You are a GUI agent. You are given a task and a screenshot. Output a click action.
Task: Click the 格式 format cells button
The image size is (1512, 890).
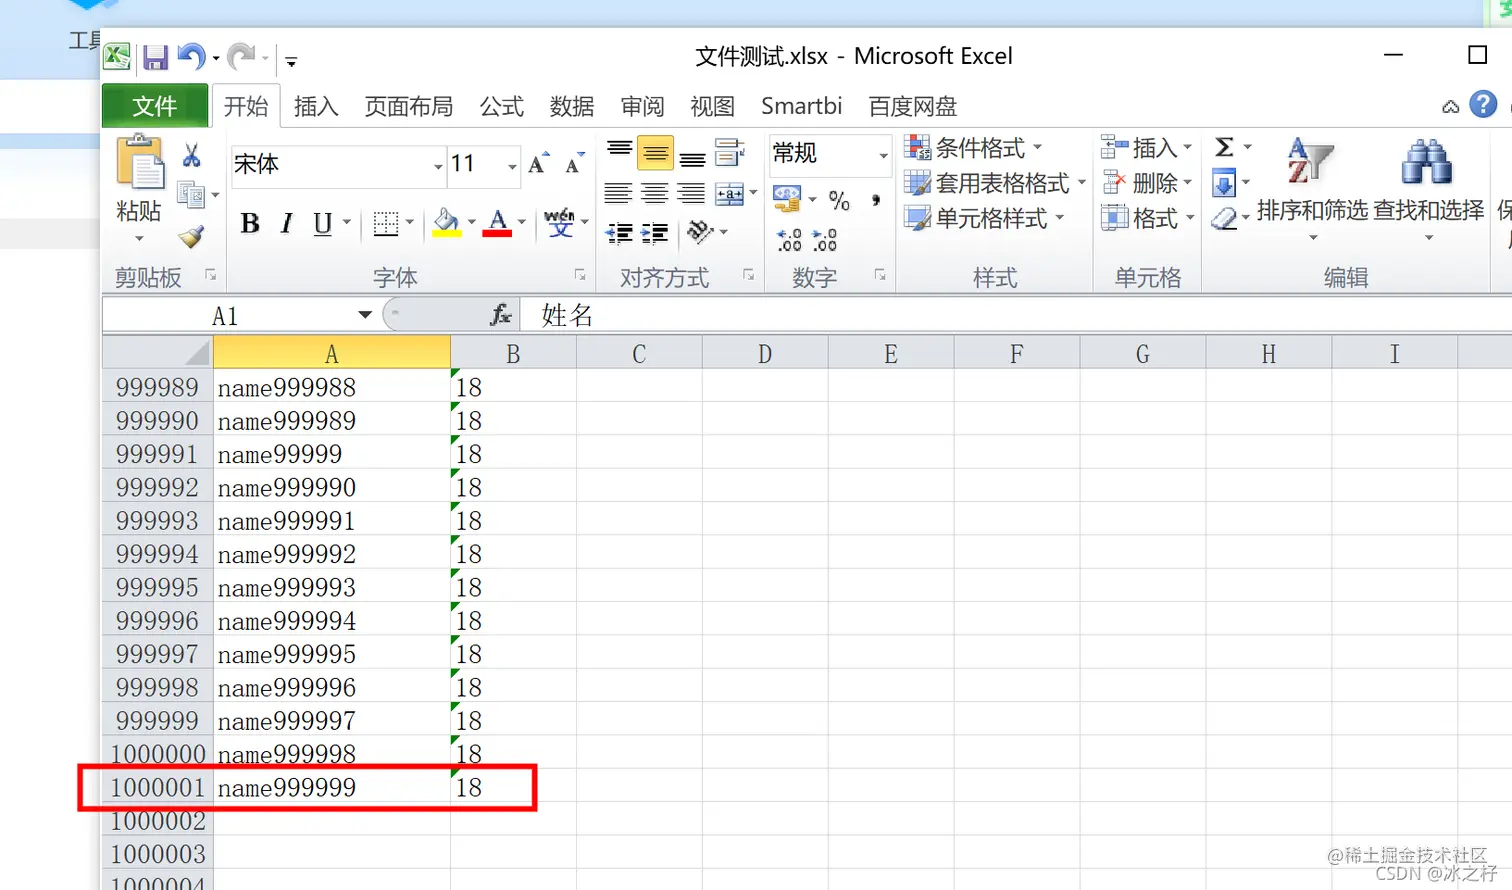[x=1146, y=218]
